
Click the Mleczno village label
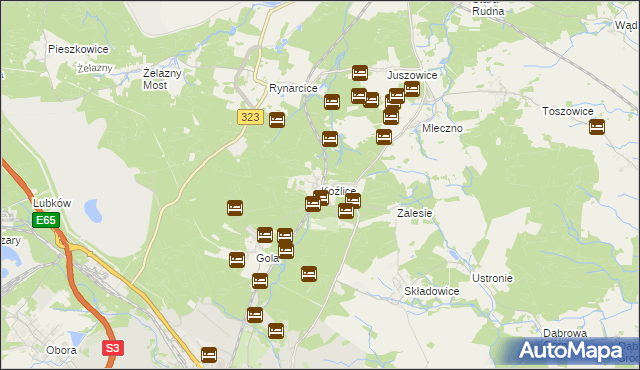442,128
